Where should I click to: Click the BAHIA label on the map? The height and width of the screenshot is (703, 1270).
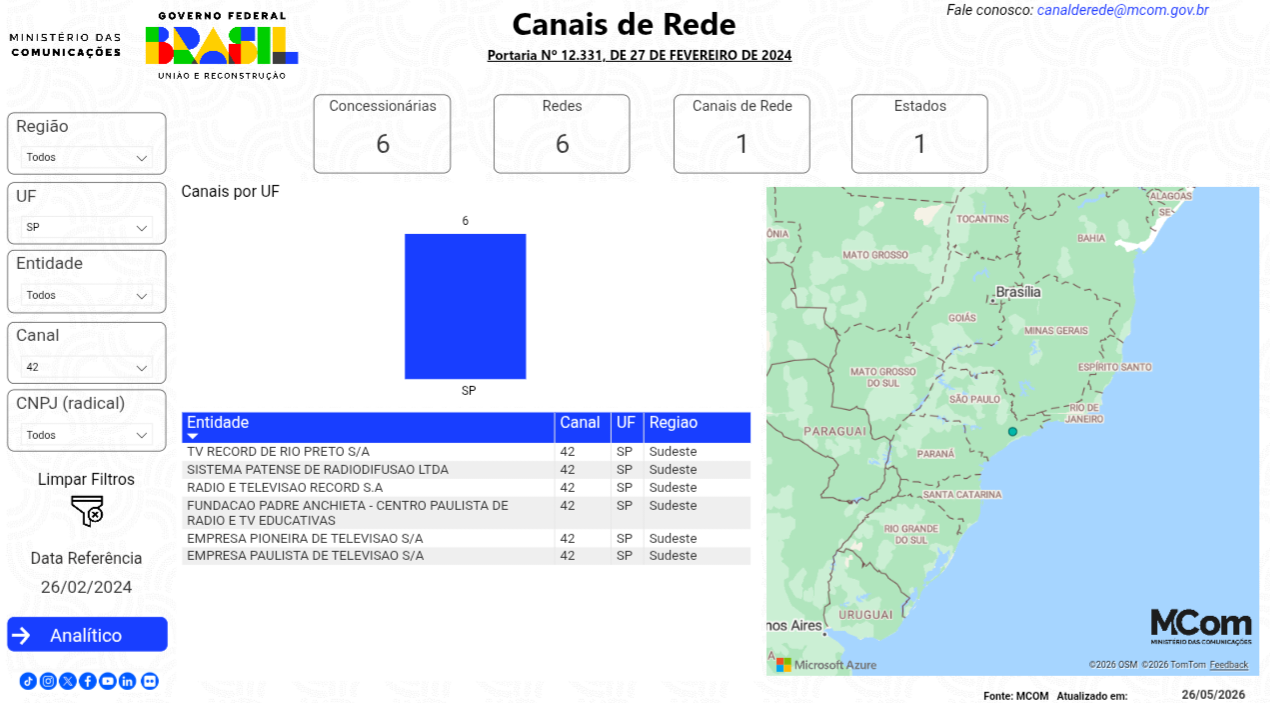[x=1091, y=238]
